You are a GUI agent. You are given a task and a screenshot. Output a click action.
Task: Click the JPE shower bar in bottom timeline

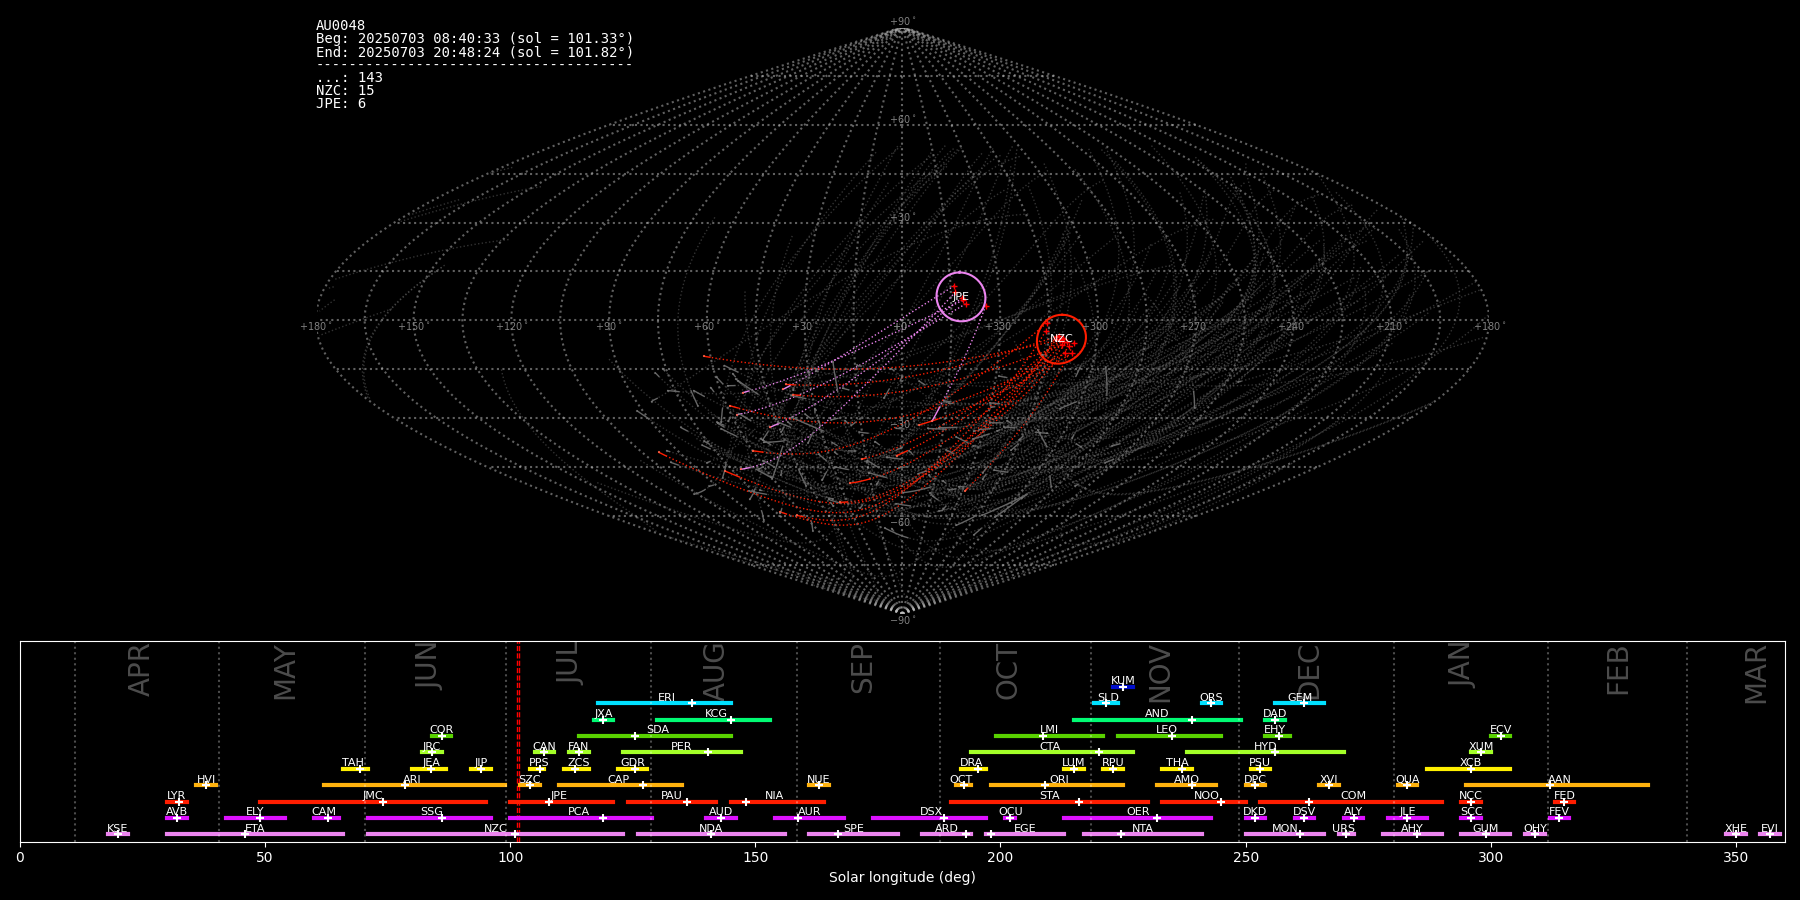[561, 802]
